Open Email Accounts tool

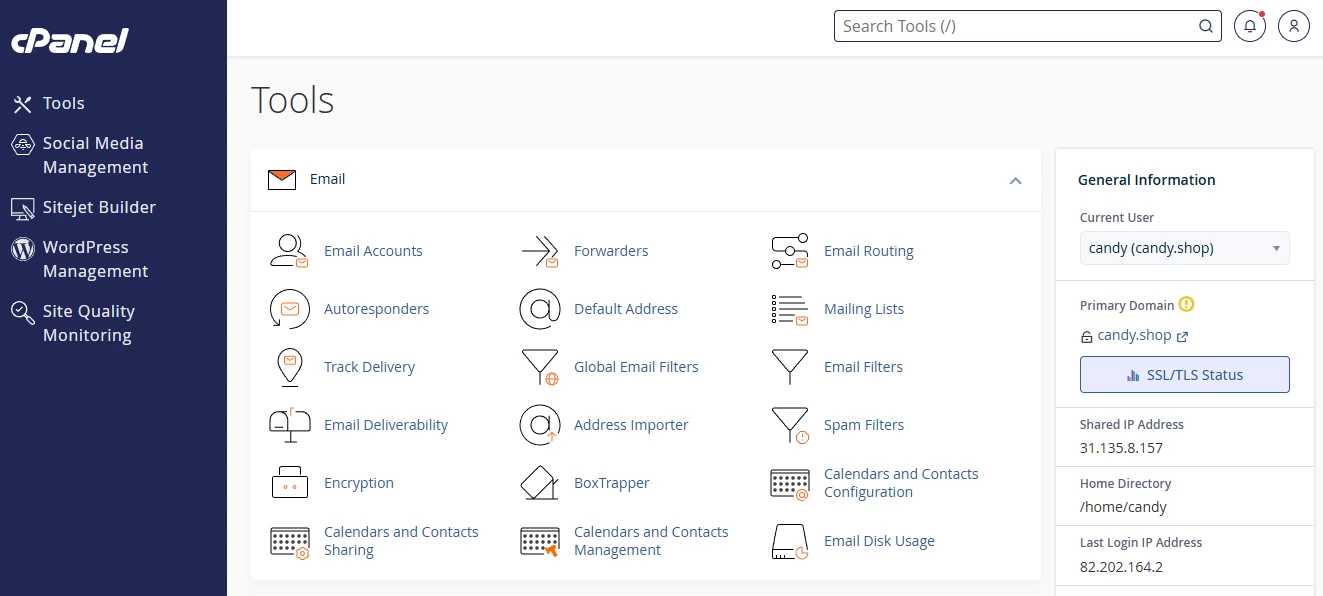tap(373, 251)
